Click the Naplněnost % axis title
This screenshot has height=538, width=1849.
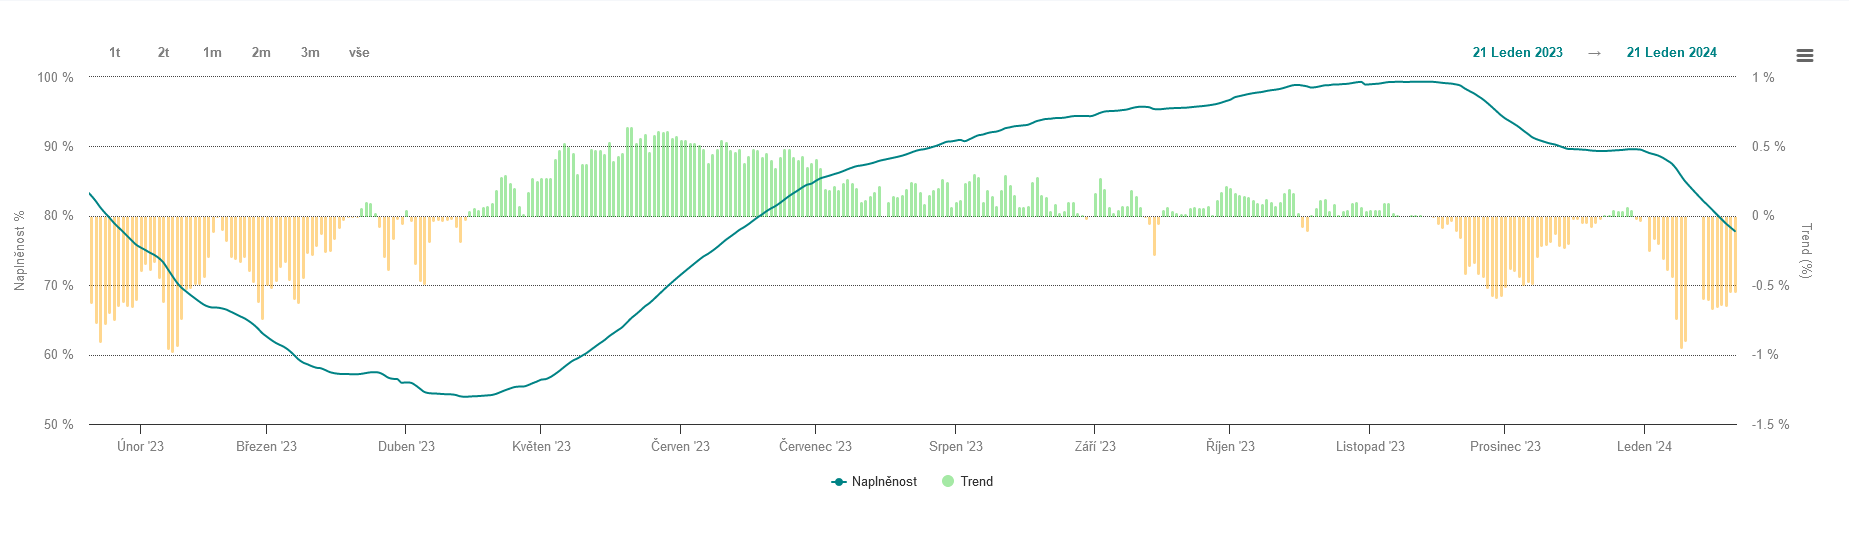19,250
